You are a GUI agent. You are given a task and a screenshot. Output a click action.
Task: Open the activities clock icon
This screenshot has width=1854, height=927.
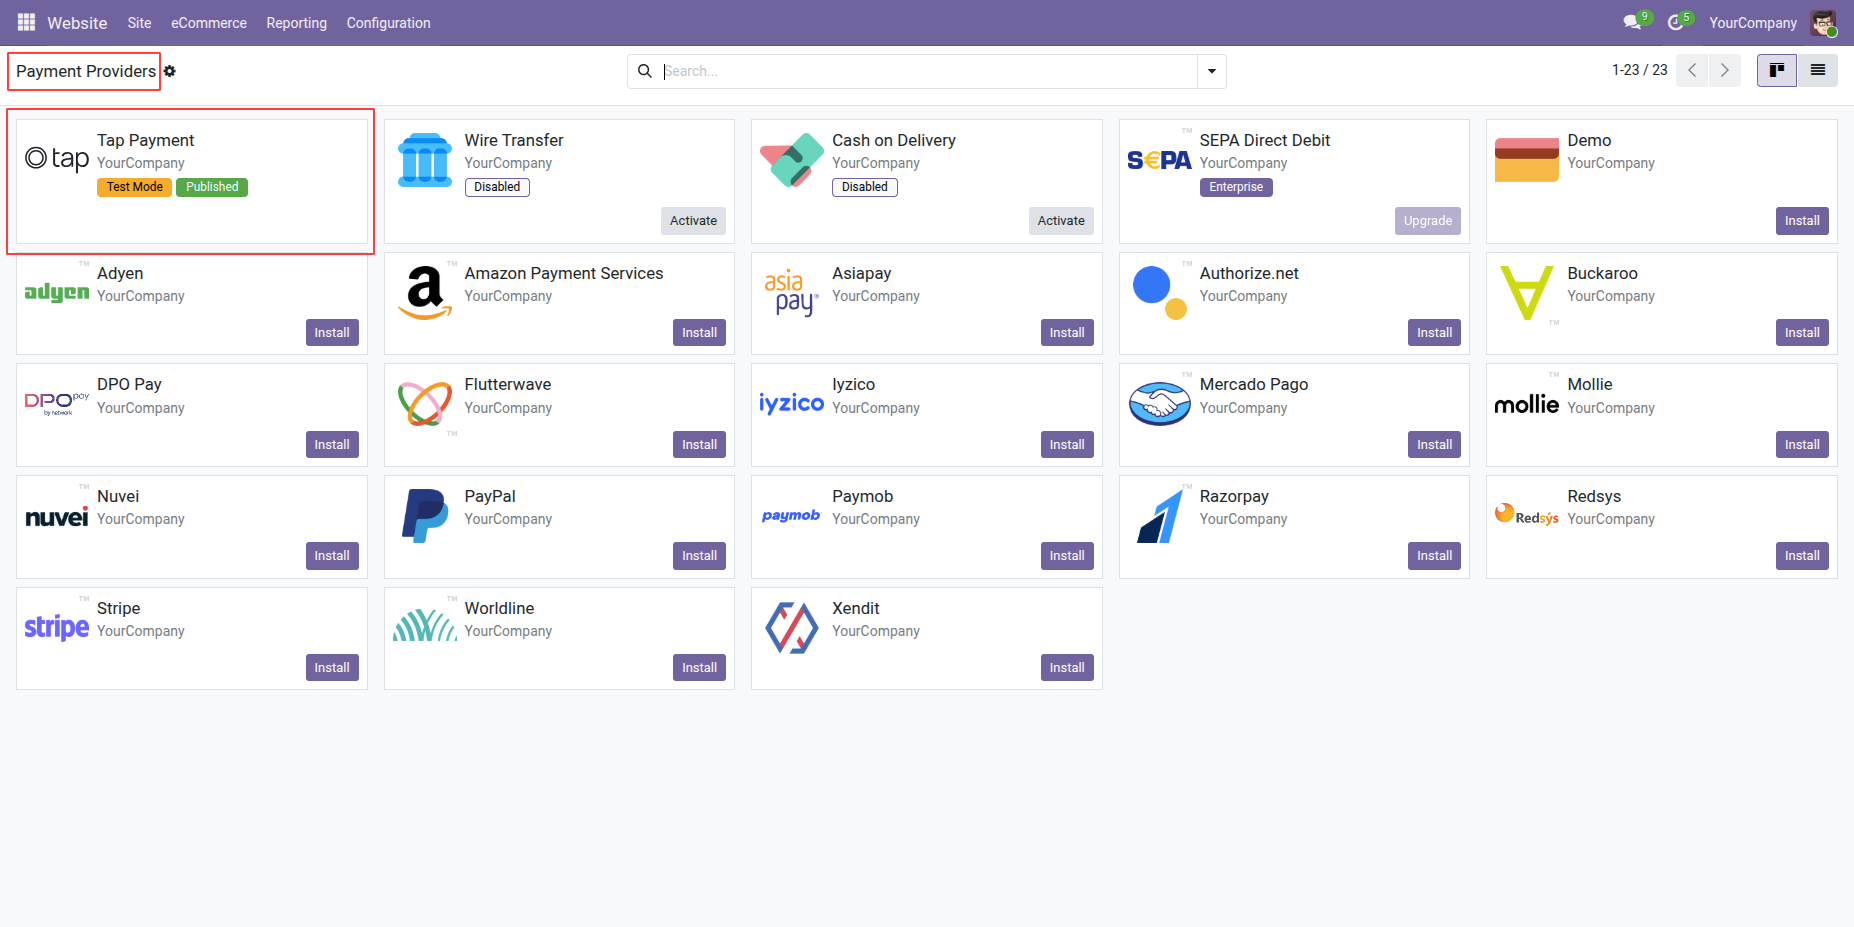coord(1677,22)
